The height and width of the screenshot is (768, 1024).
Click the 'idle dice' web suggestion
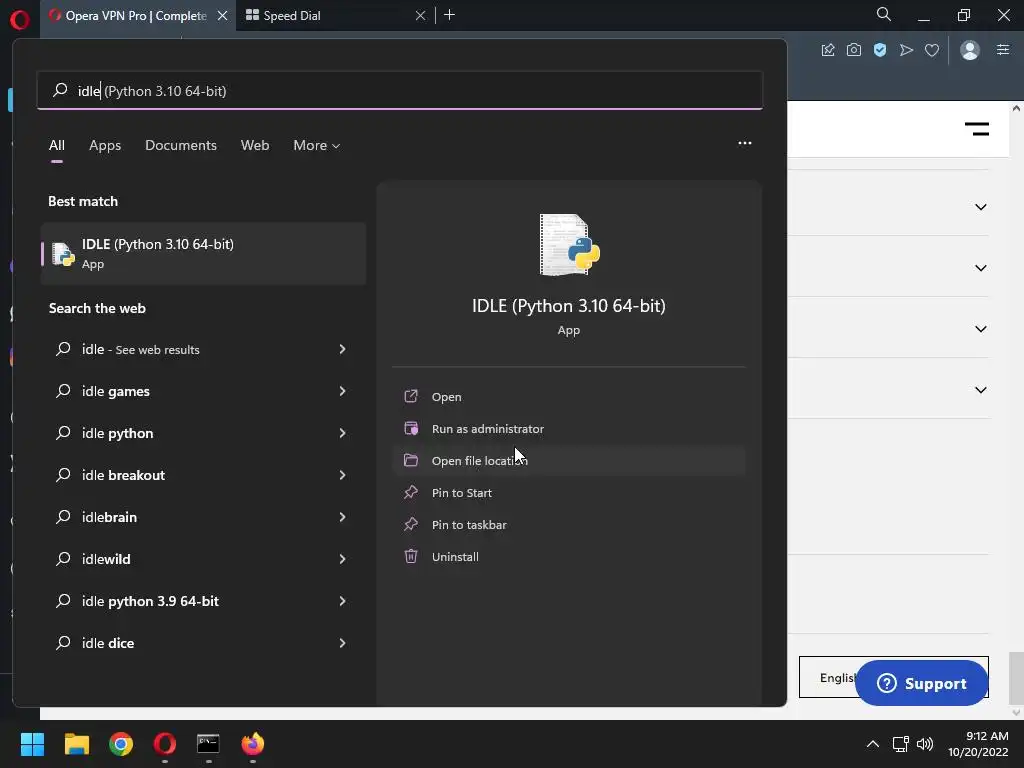coord(203,643)
